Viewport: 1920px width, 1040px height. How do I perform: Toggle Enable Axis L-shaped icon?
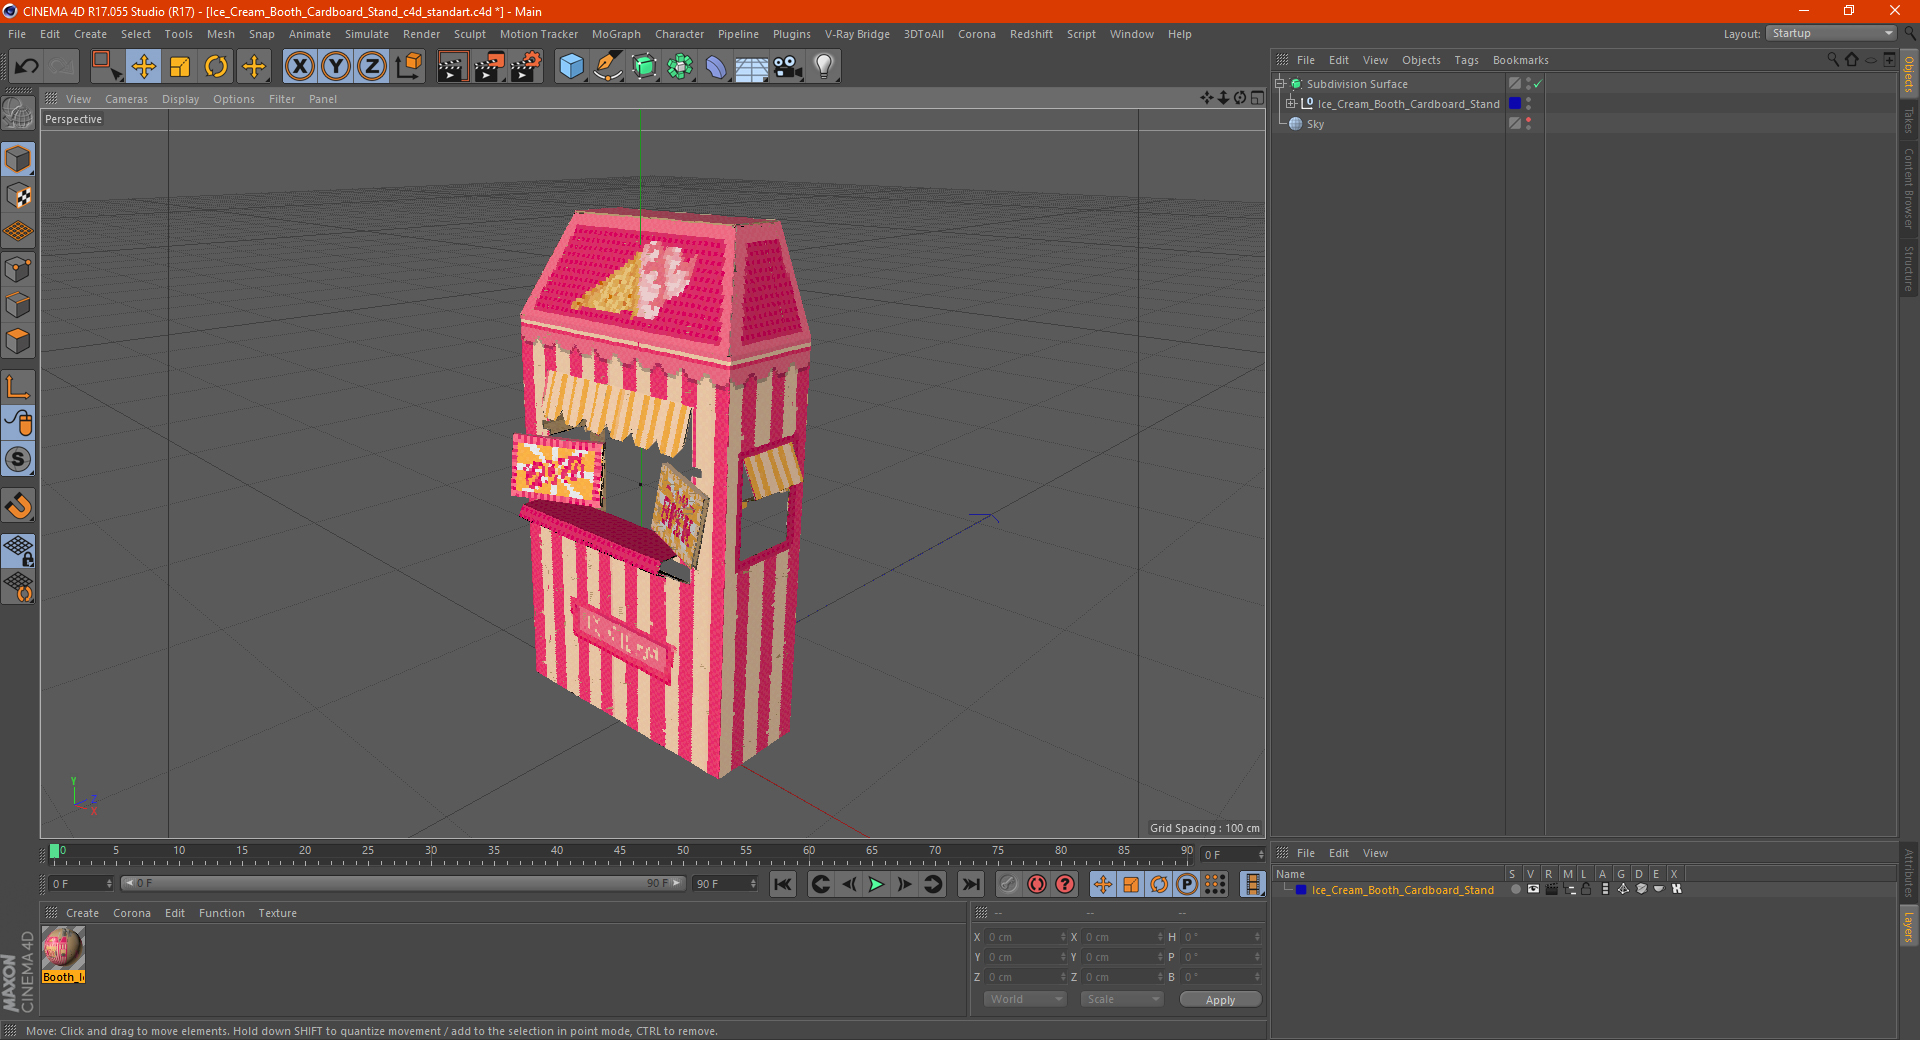tap(18, 387)
